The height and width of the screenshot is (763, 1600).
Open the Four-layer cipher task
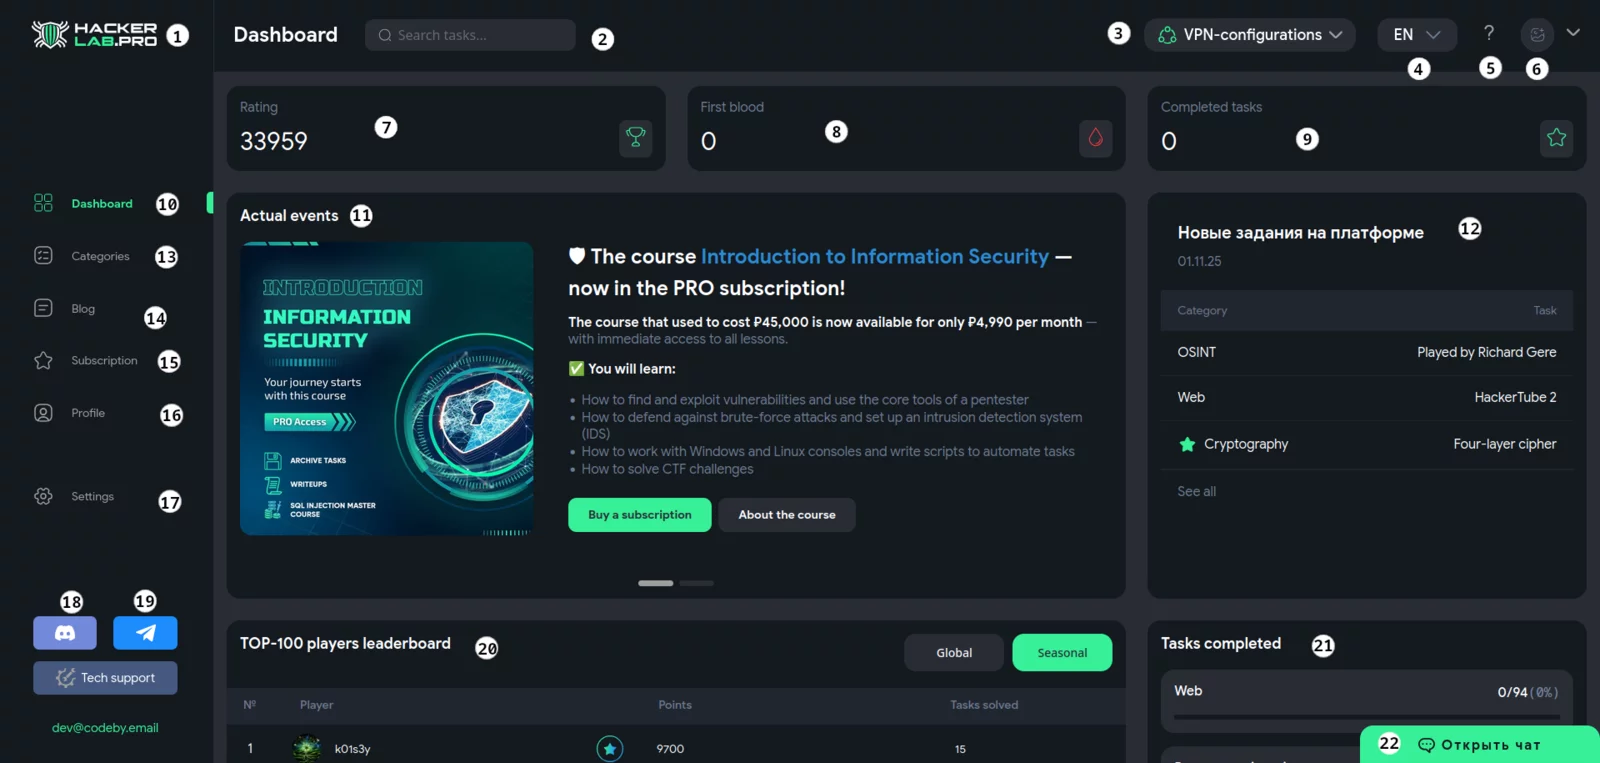(x=1505, y=444)
